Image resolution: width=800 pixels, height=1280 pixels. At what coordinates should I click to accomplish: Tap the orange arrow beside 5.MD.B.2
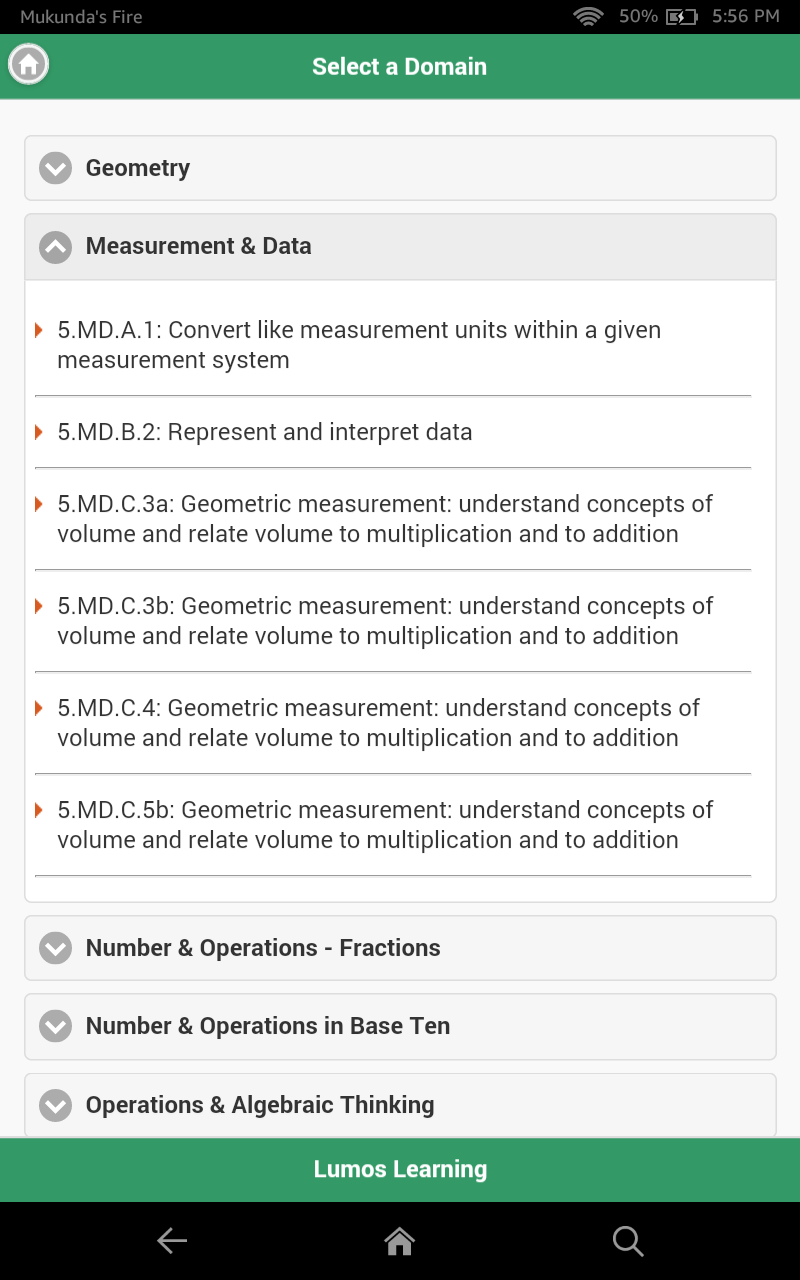41,432
